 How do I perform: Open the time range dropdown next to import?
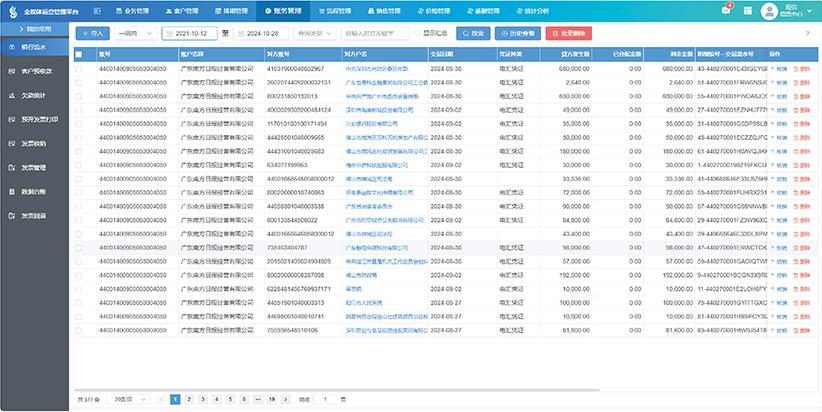[135, 34]
